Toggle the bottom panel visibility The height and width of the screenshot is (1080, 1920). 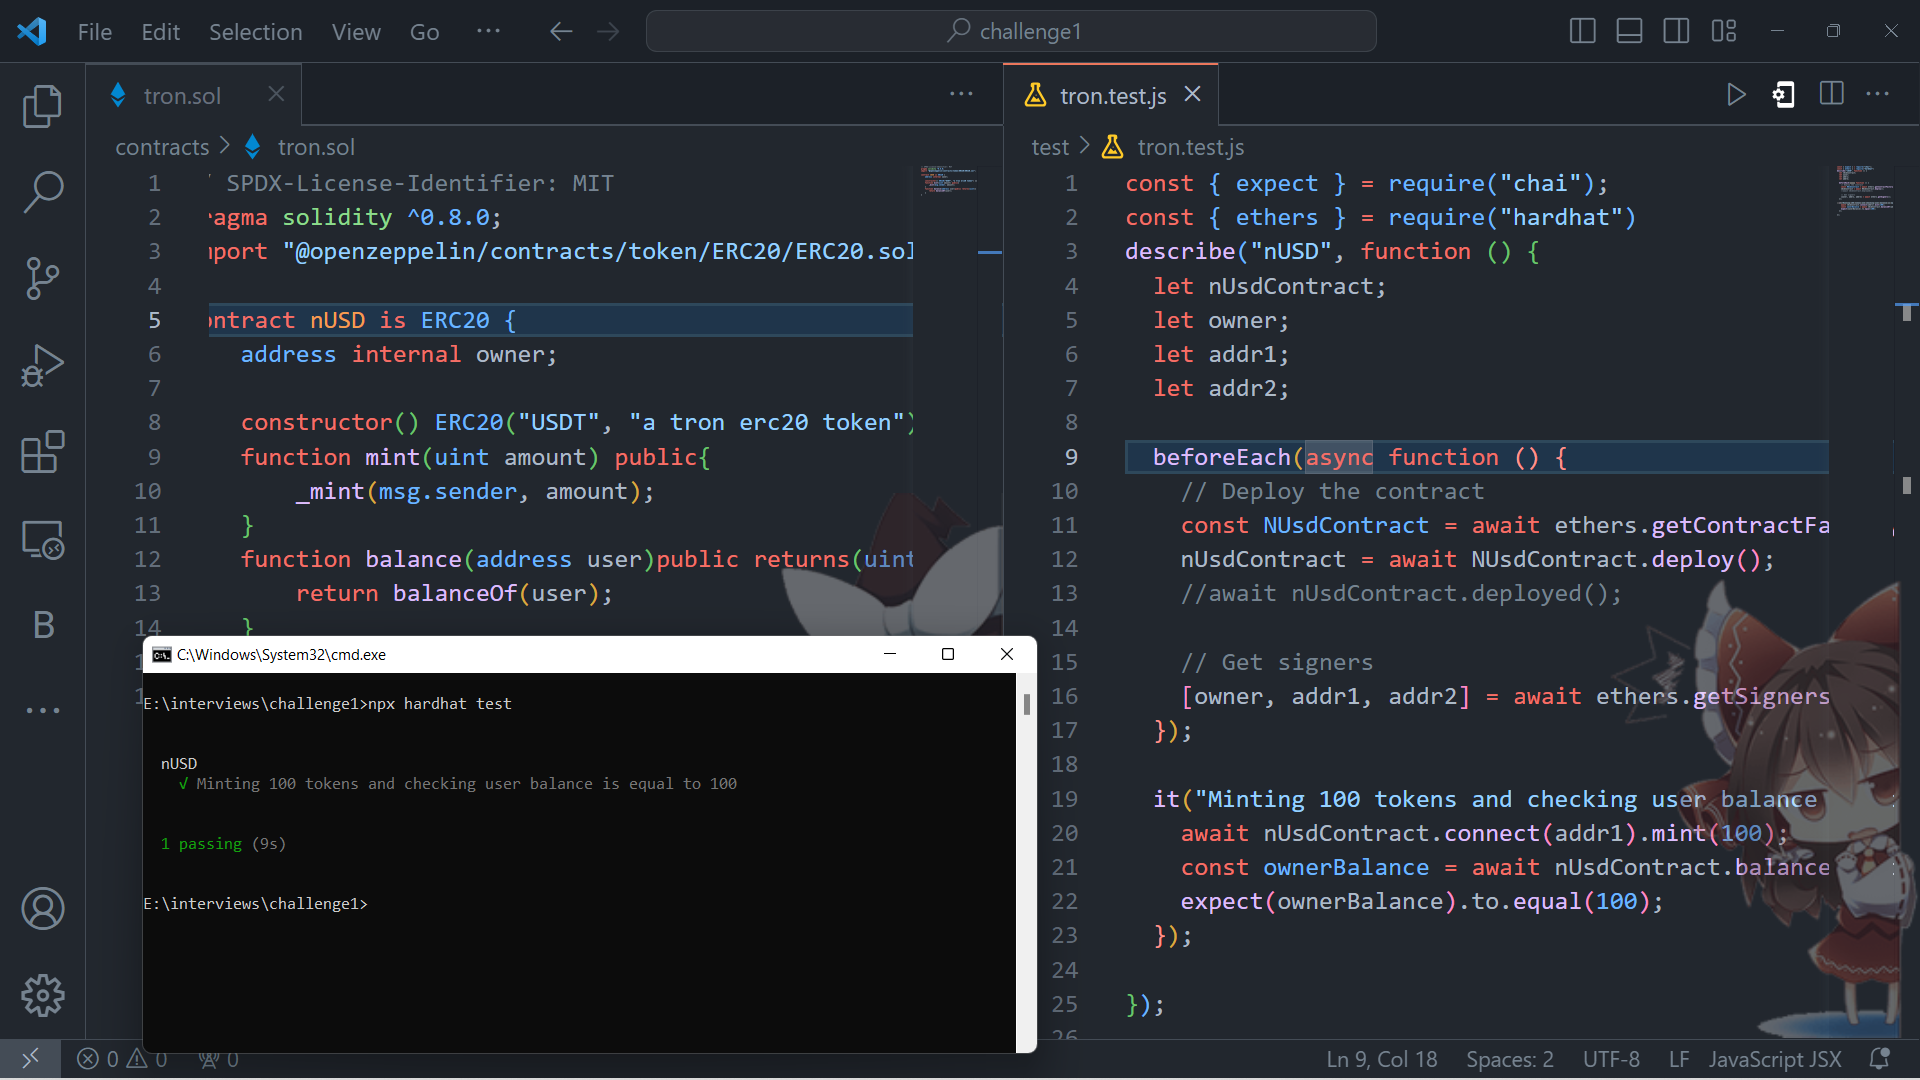1628,31
